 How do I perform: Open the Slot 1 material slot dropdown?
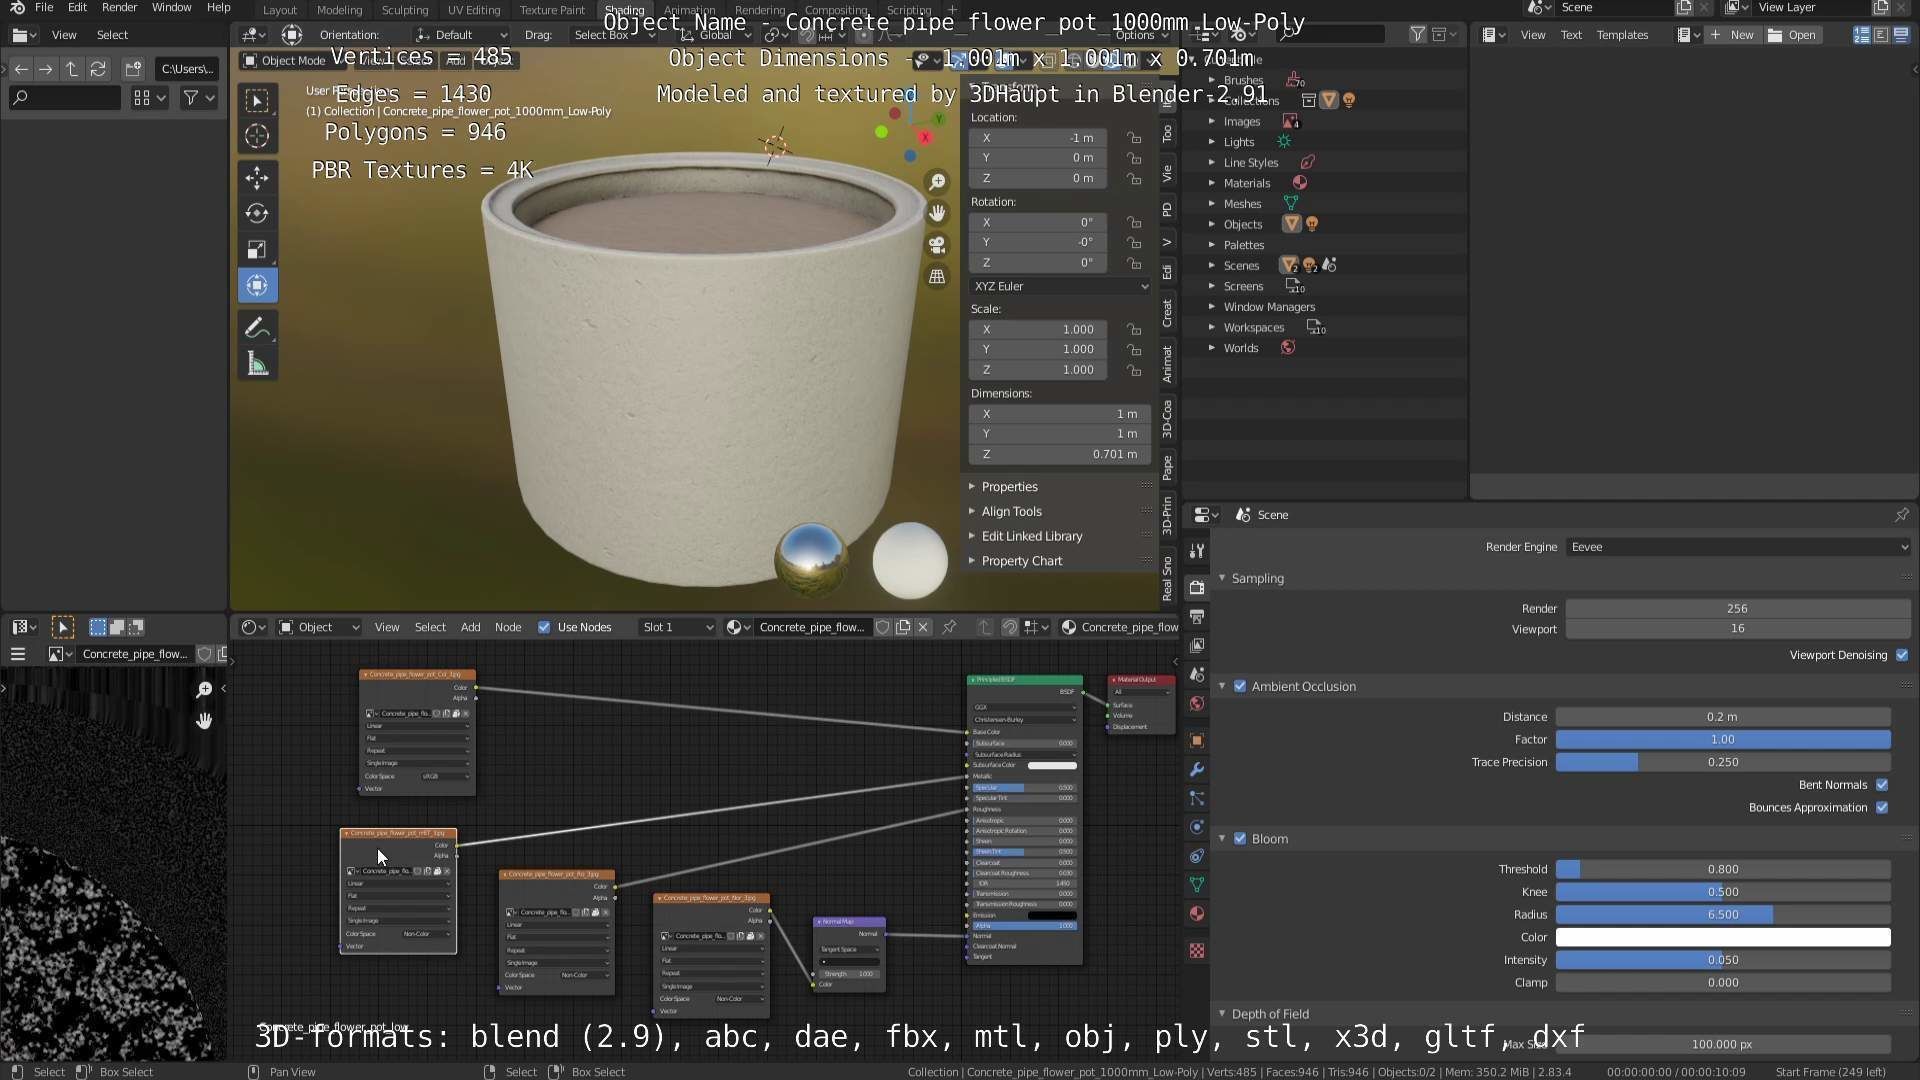[x=678, y=628]
